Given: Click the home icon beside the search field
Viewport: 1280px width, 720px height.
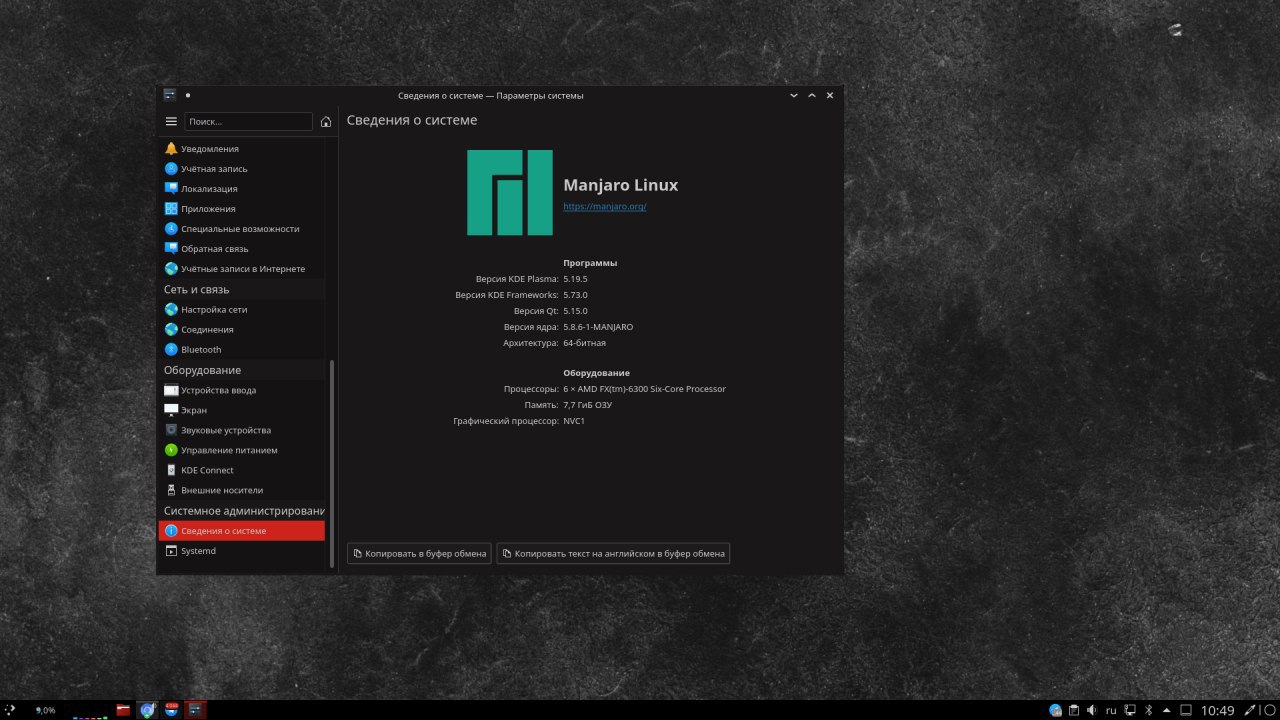Looking at the screenshot, I should [x=326, y=122].
